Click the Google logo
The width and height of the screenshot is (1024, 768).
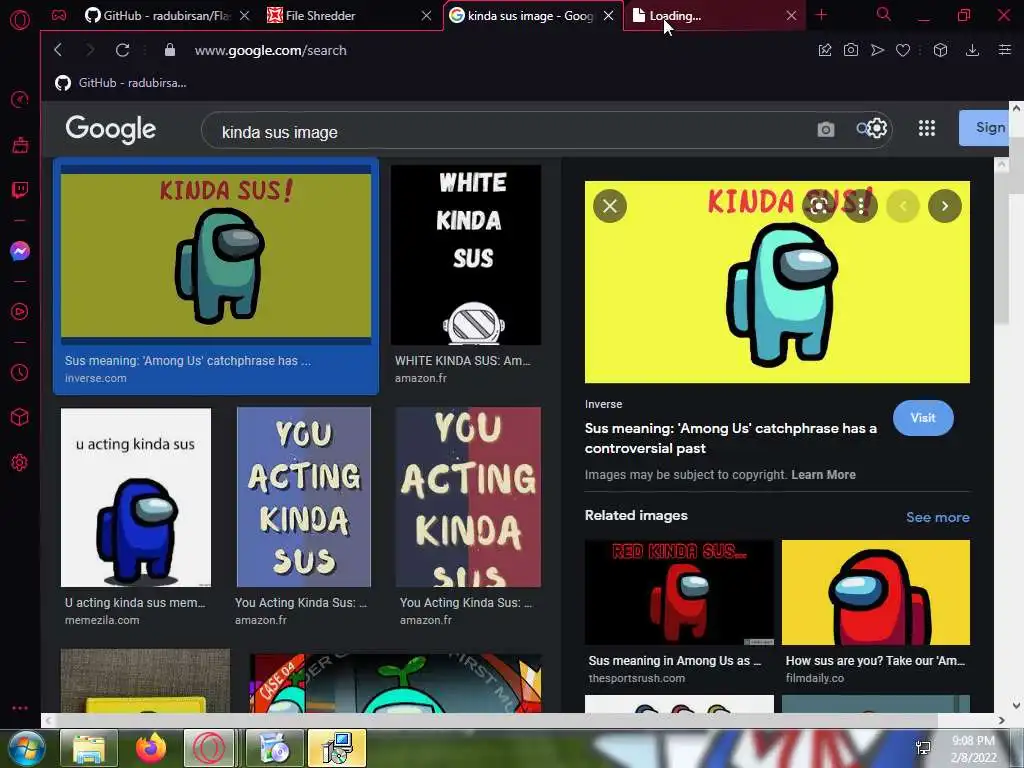pyautogui.click(x=110, y=129)
